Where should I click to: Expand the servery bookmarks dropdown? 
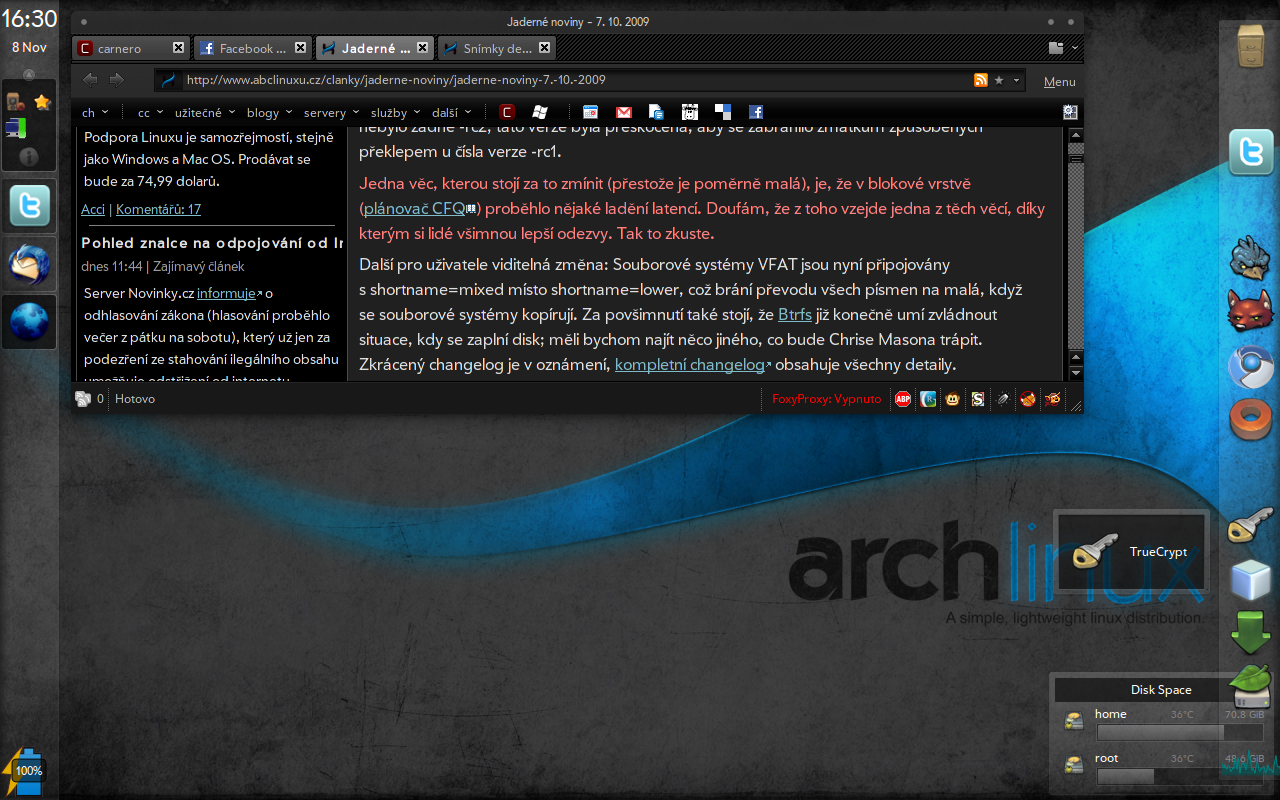point(331,113)
